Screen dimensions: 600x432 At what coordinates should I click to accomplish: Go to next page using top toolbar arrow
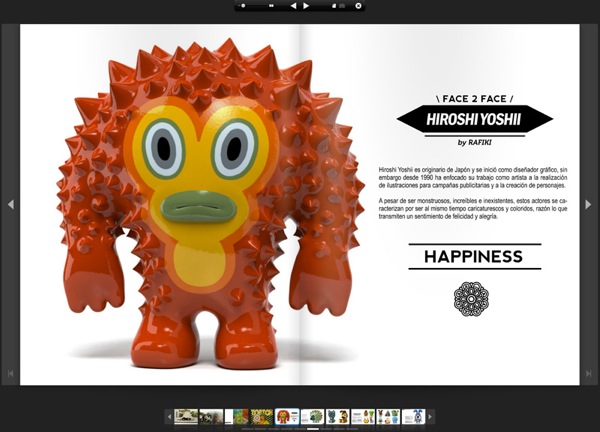[306, 6]
